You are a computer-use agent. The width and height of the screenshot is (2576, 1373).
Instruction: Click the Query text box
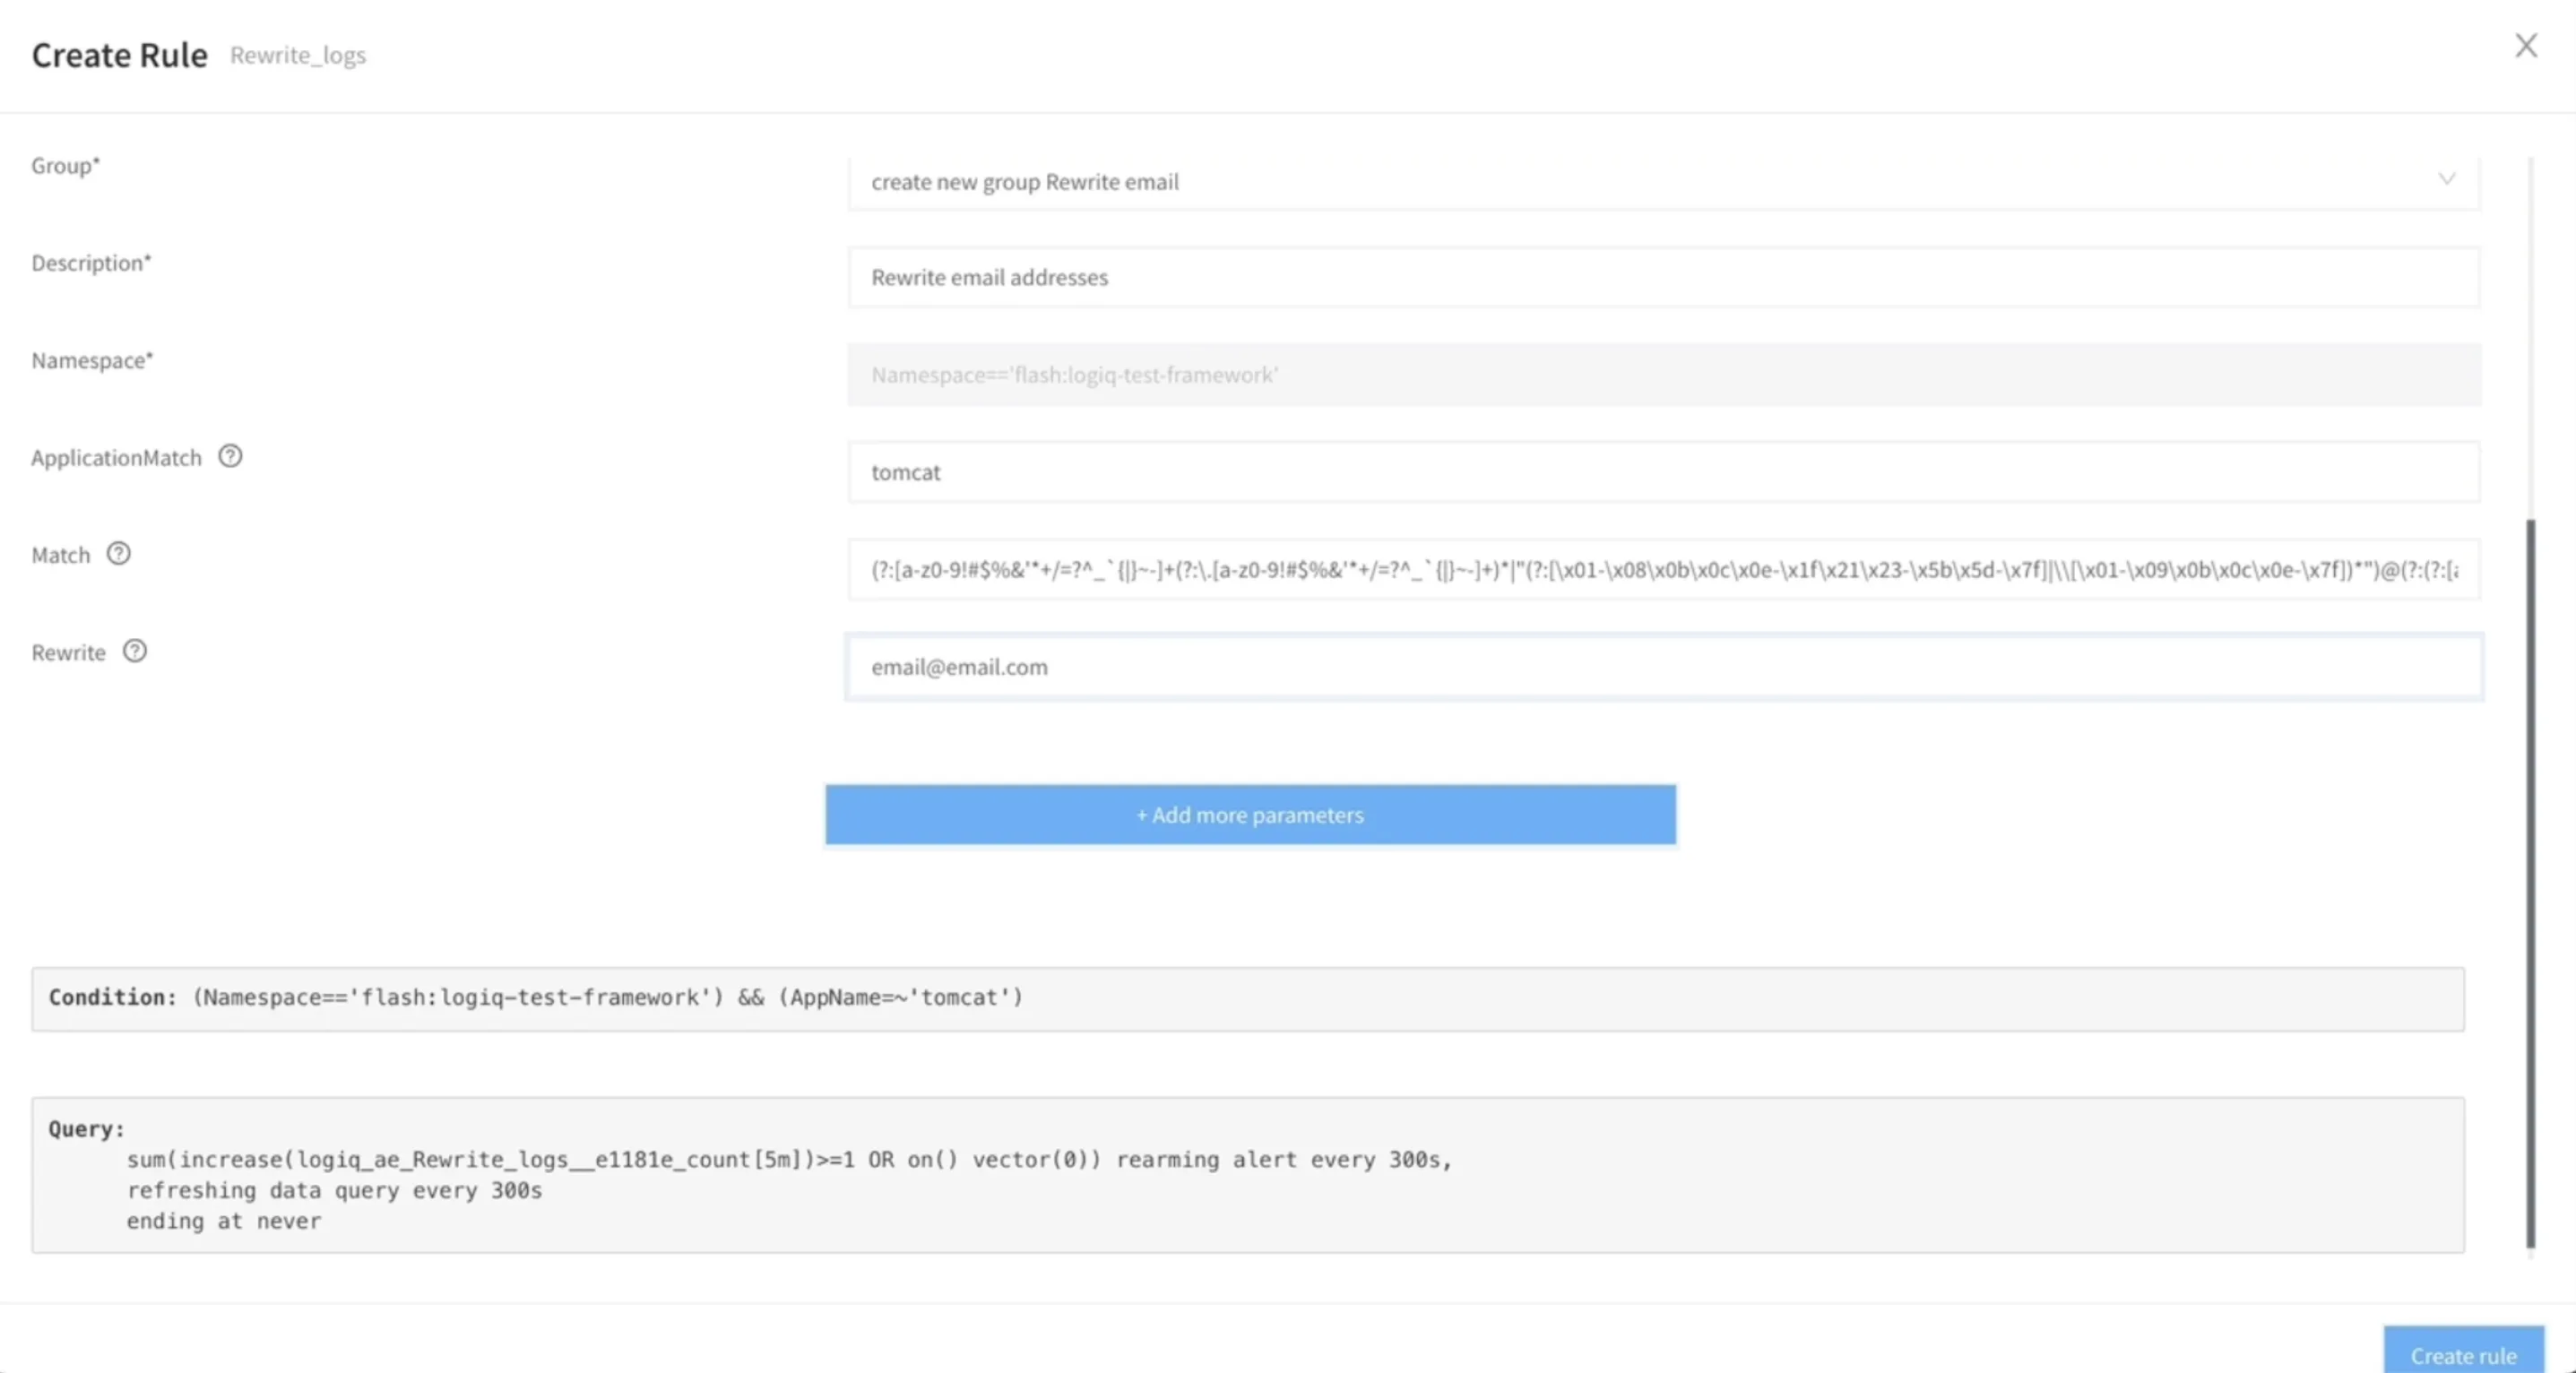point(1248,1175)
